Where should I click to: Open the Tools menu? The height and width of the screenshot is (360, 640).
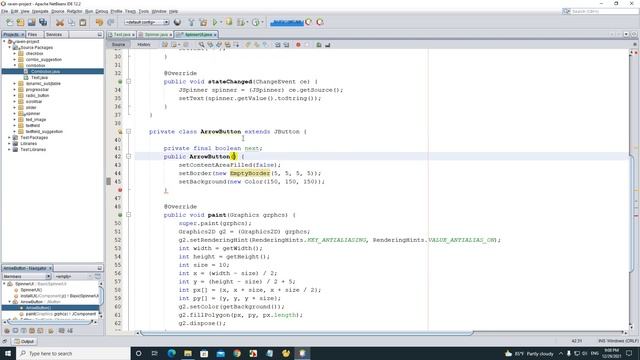pos(144,11)
